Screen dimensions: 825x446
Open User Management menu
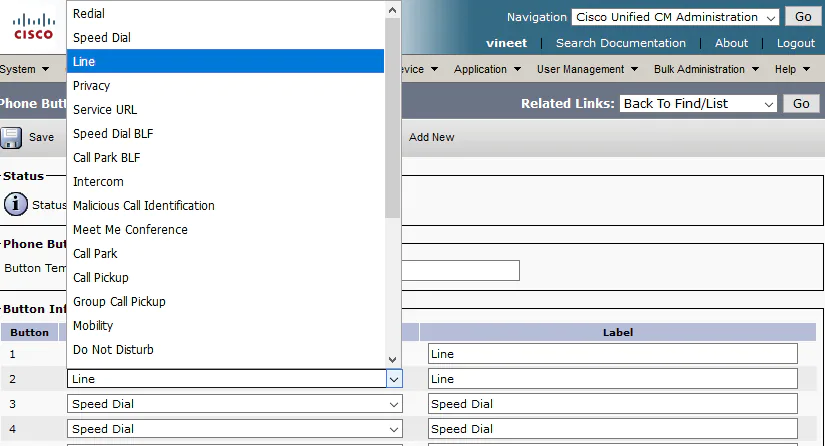coord(587,70)
